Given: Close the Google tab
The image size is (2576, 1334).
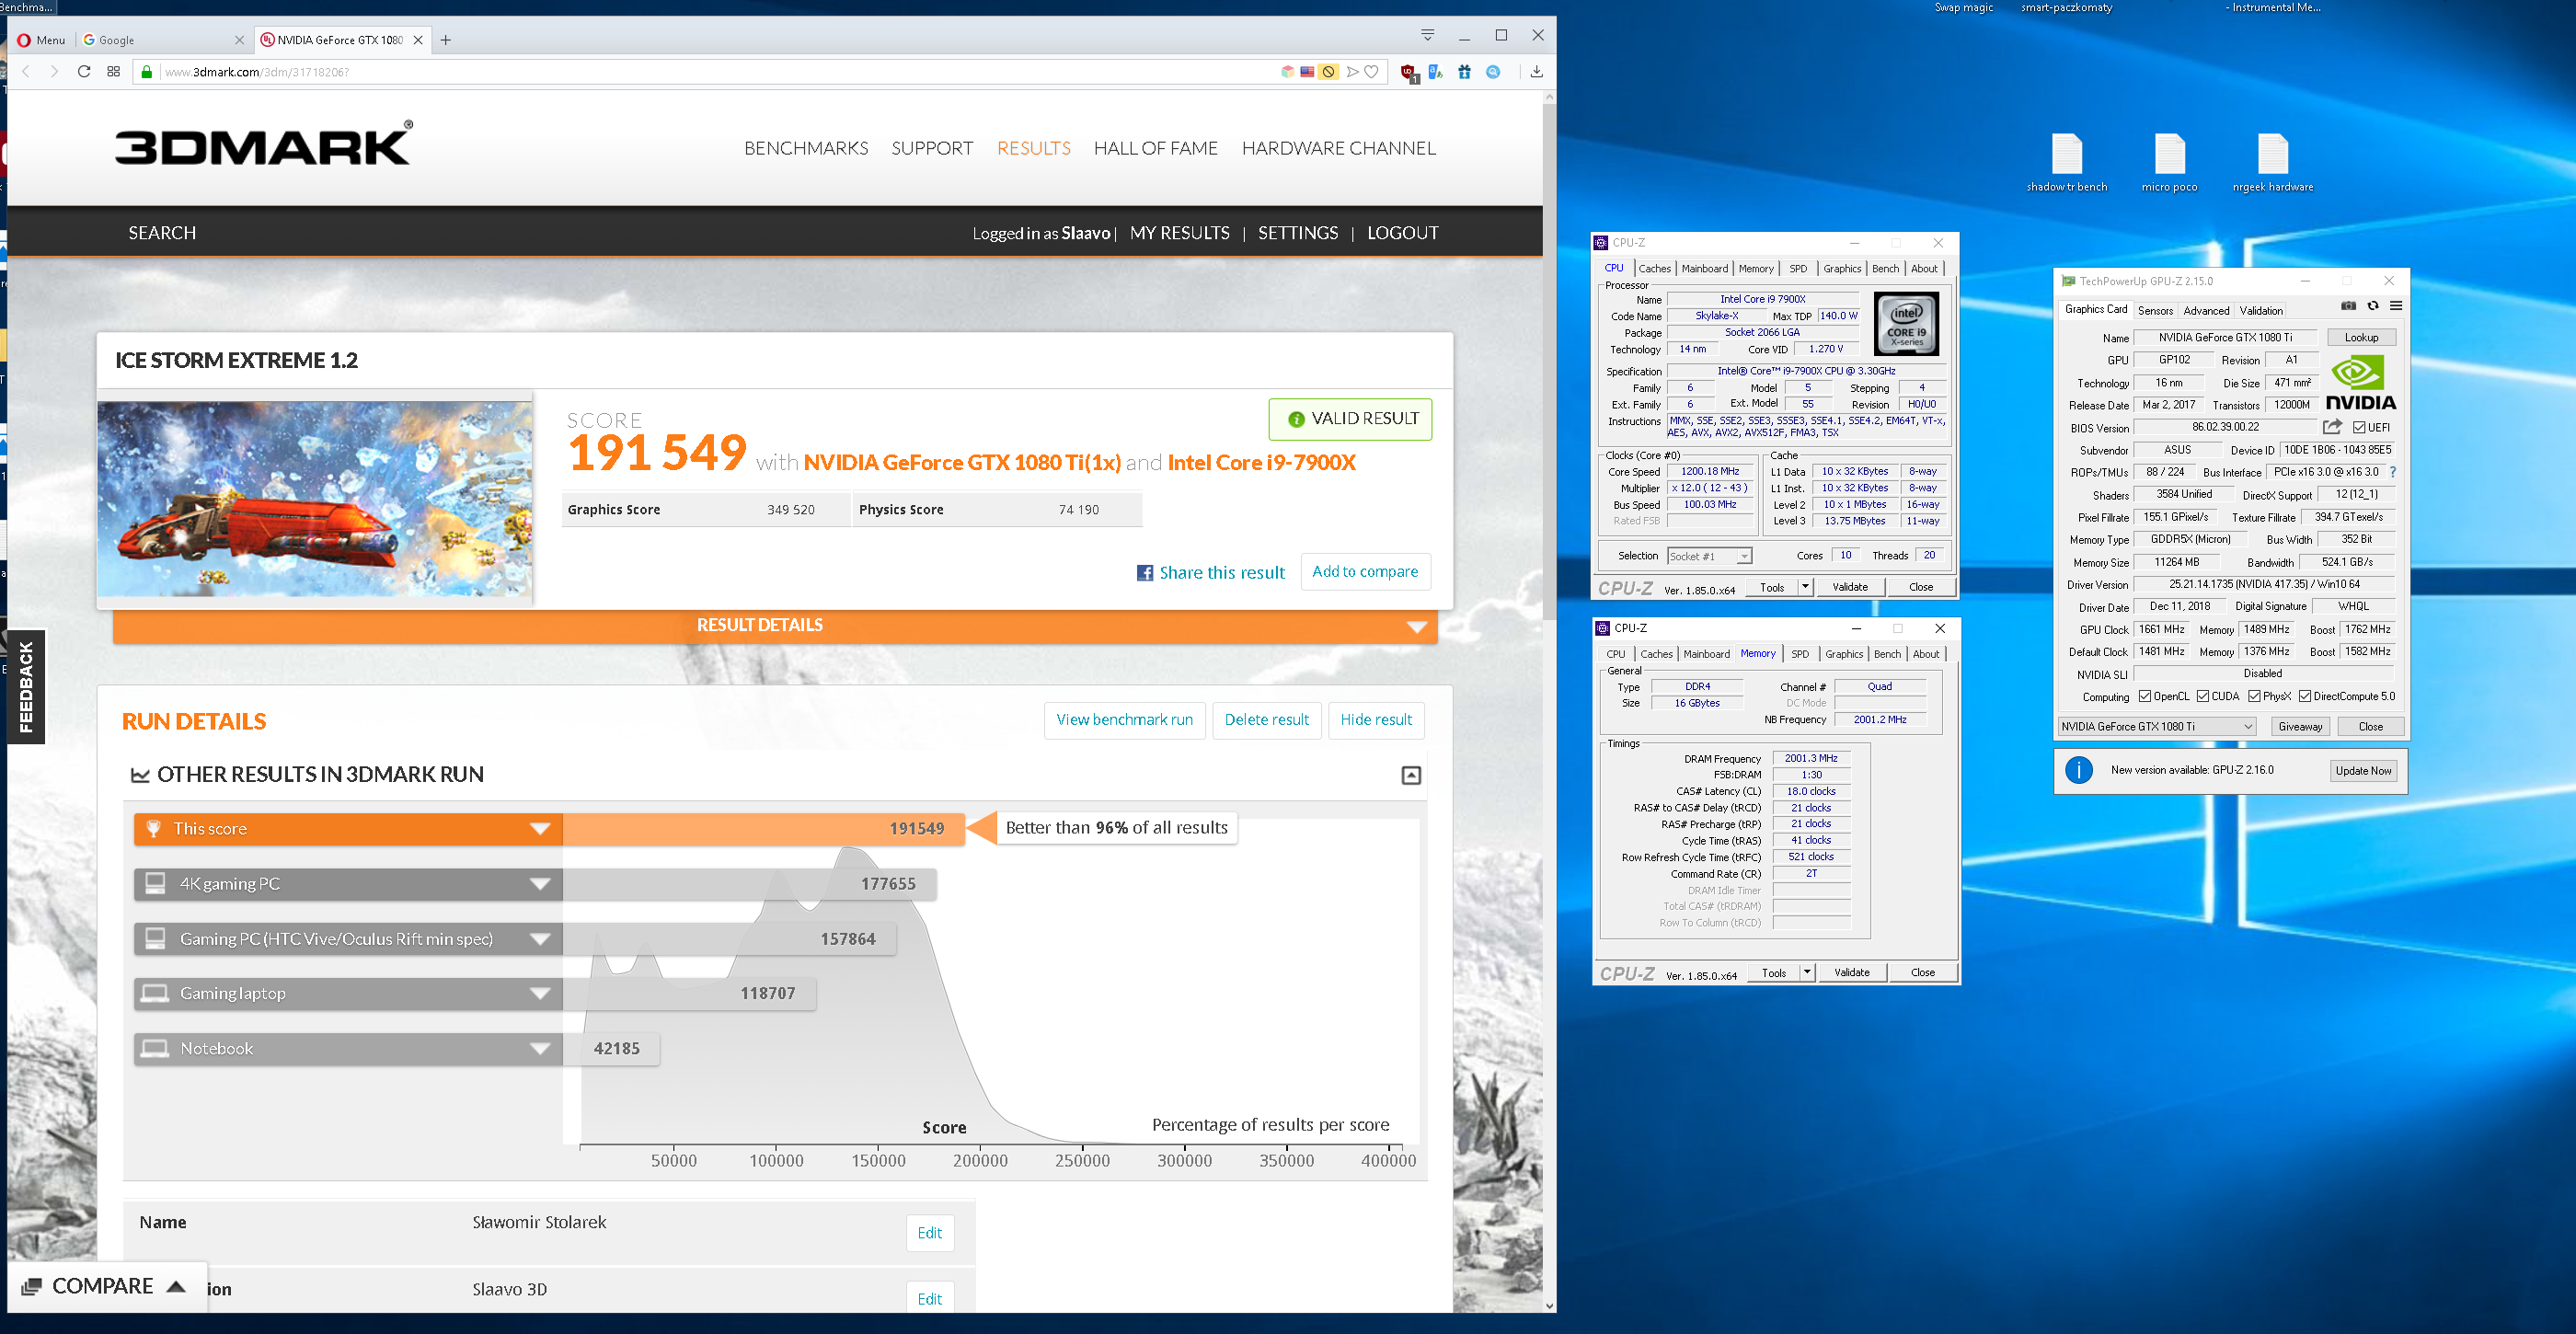Looking at the screenshot, I should click(x=239, y=40).
